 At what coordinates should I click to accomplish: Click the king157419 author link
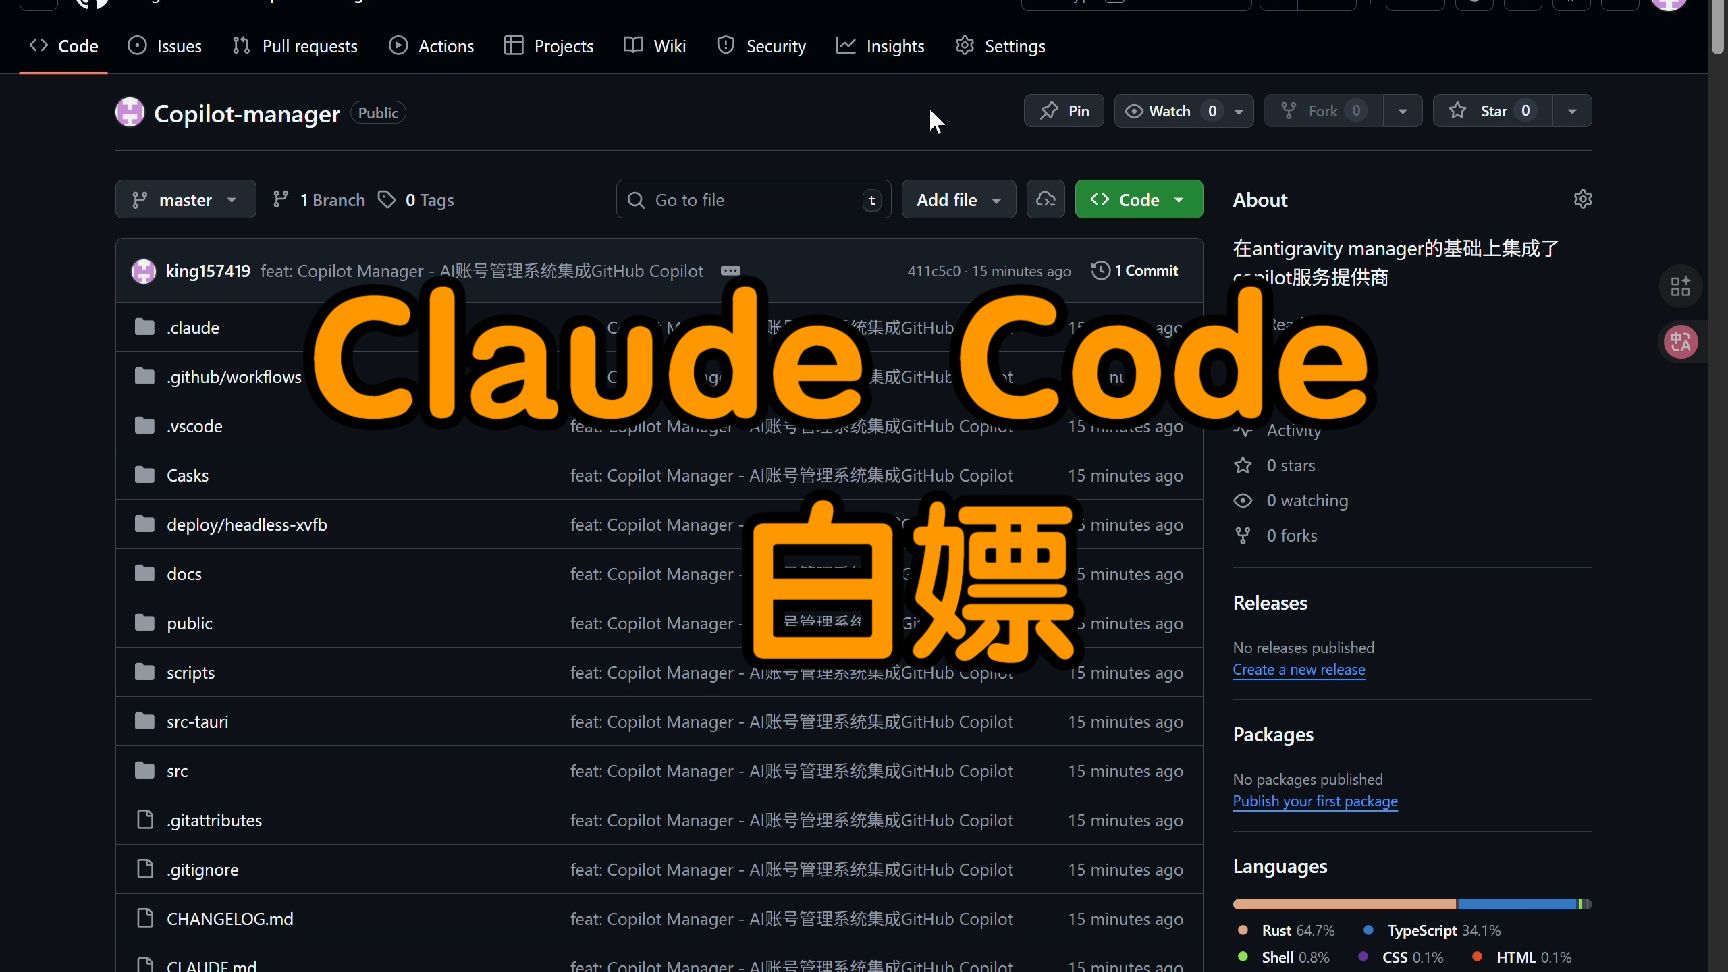click(208, 271)
